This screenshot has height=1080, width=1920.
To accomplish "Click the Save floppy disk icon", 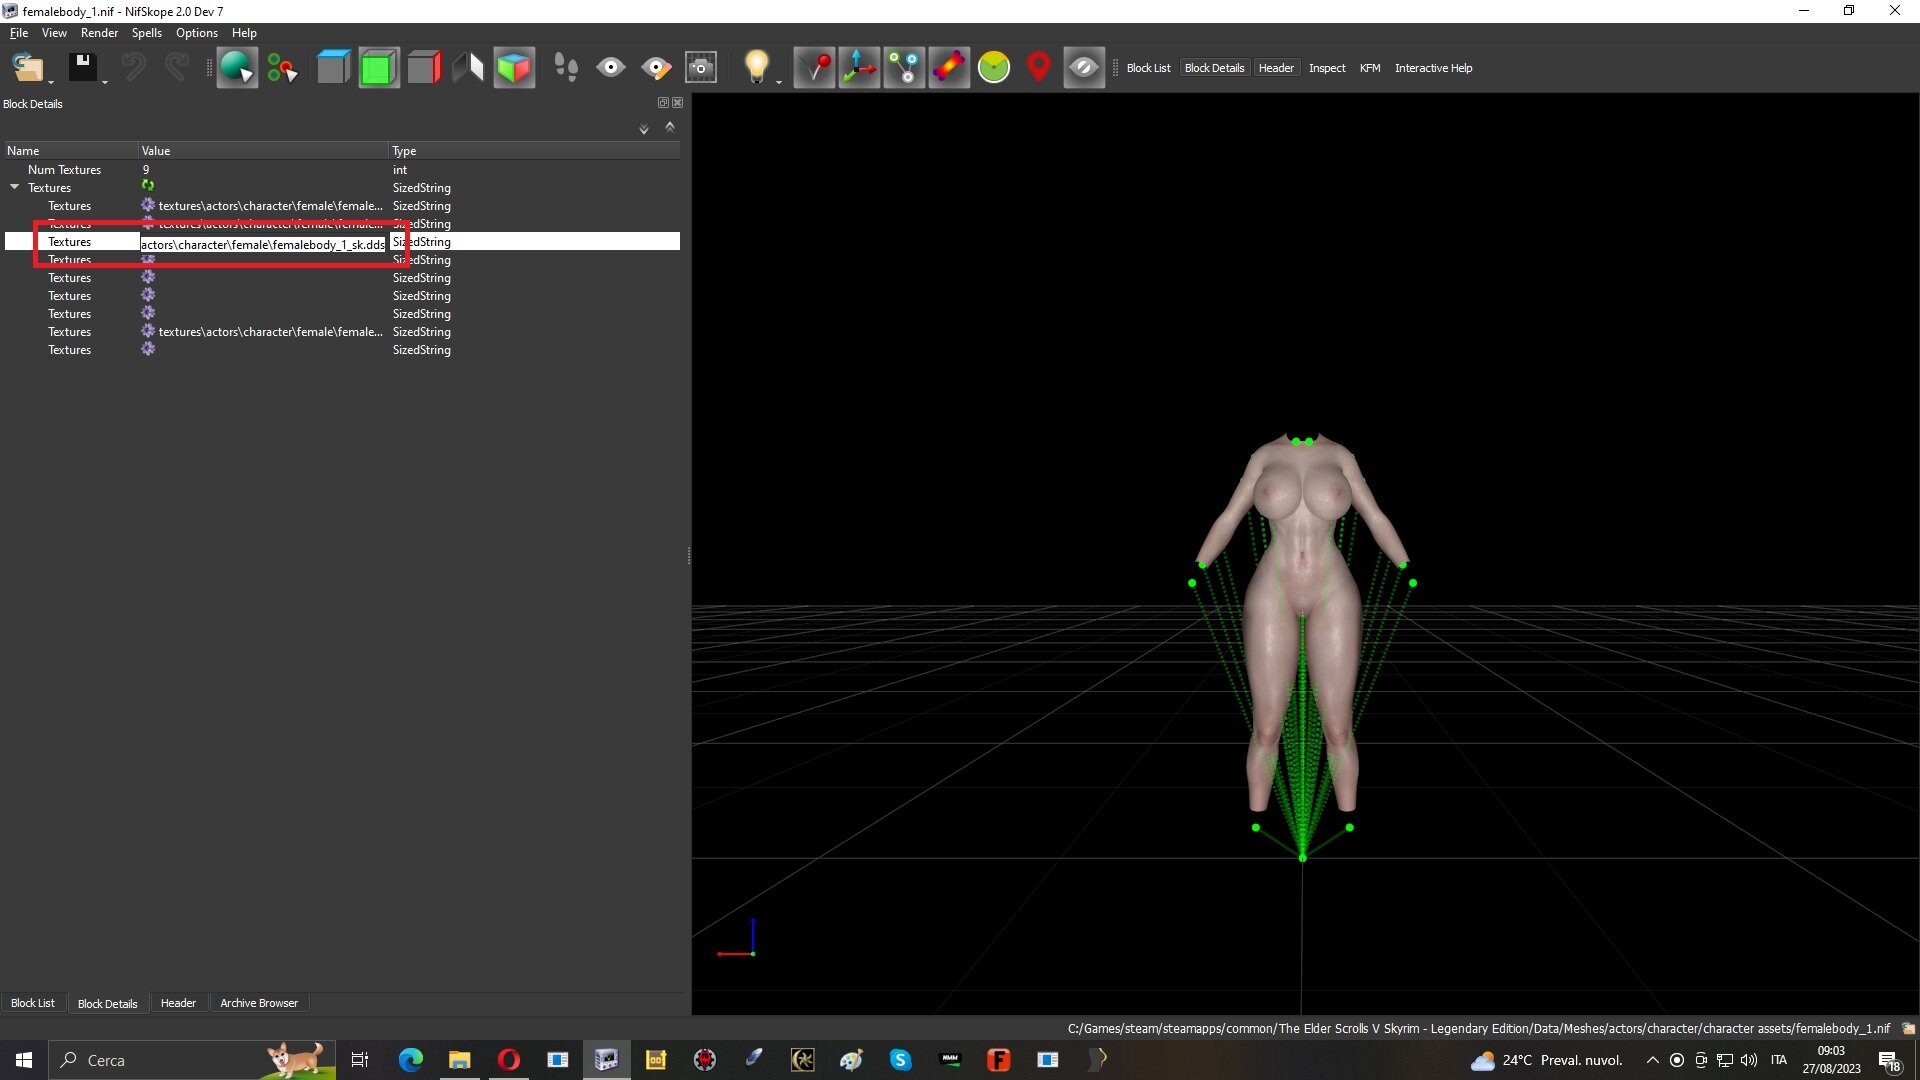I will coord(83,68).
